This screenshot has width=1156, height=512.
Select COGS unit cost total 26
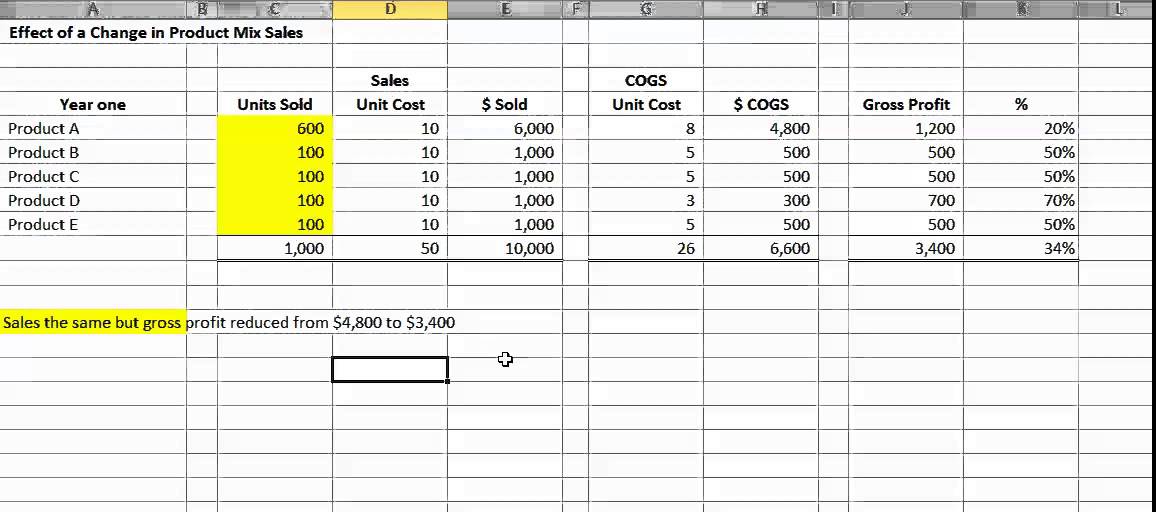click(x=646, y=249)
